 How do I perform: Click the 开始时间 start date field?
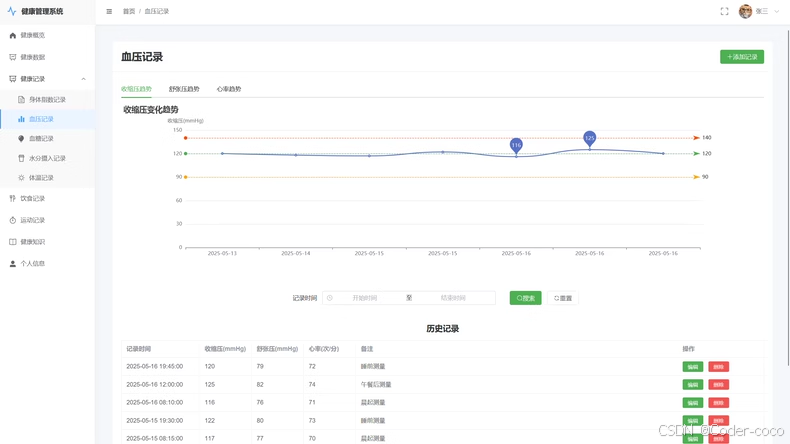(x=364, y=298)
